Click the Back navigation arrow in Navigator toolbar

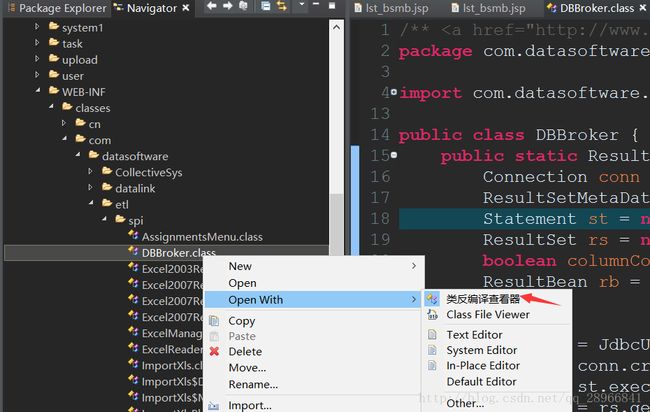212,6
